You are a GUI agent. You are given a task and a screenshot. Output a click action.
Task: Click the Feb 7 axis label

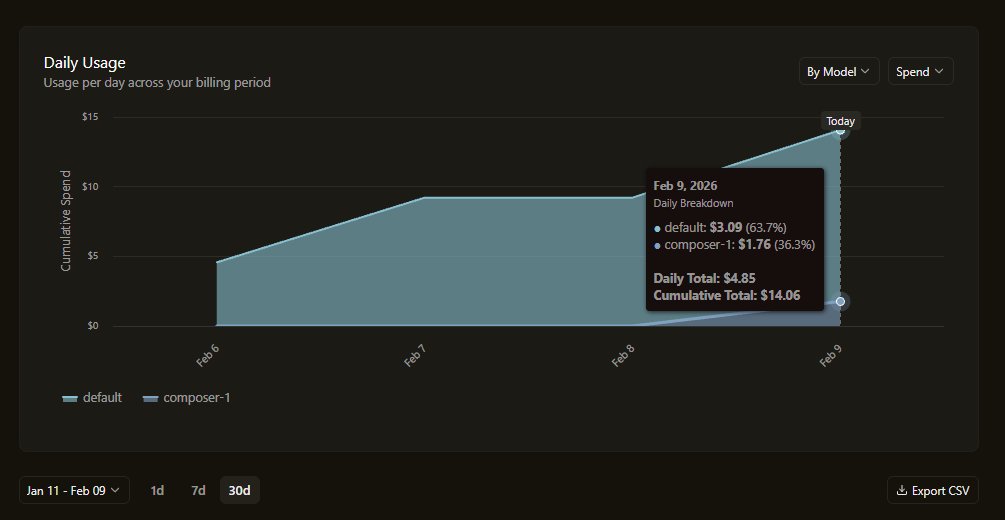point(415,356)
